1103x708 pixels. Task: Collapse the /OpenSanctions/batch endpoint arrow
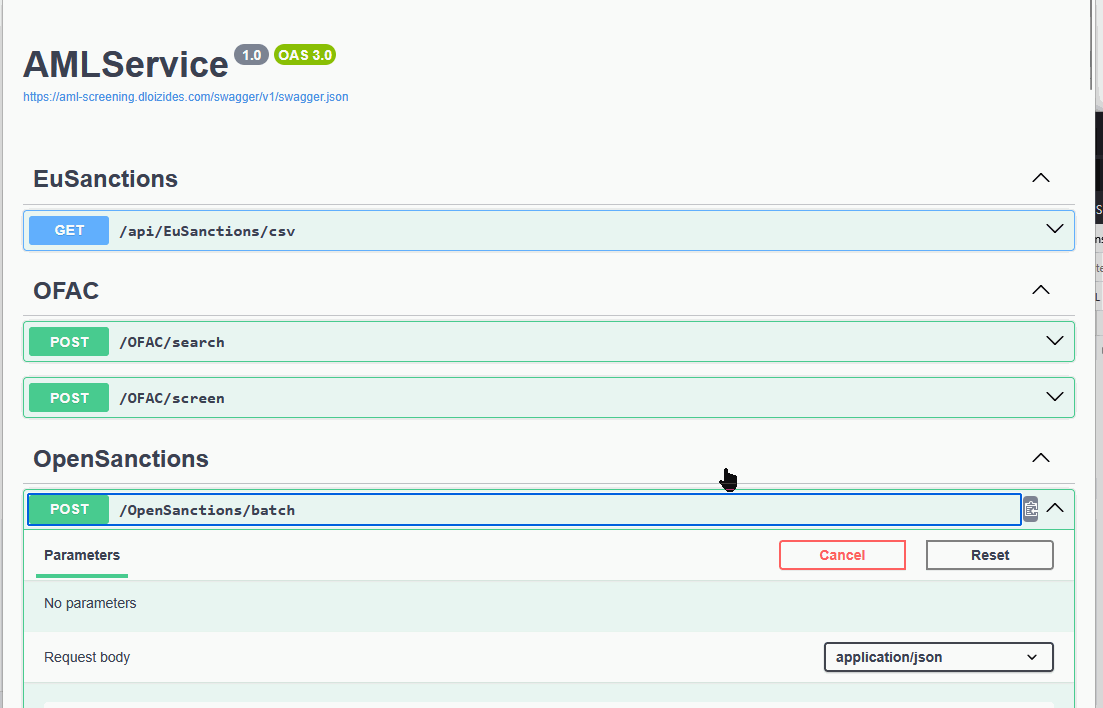[x=1055, y=508]
